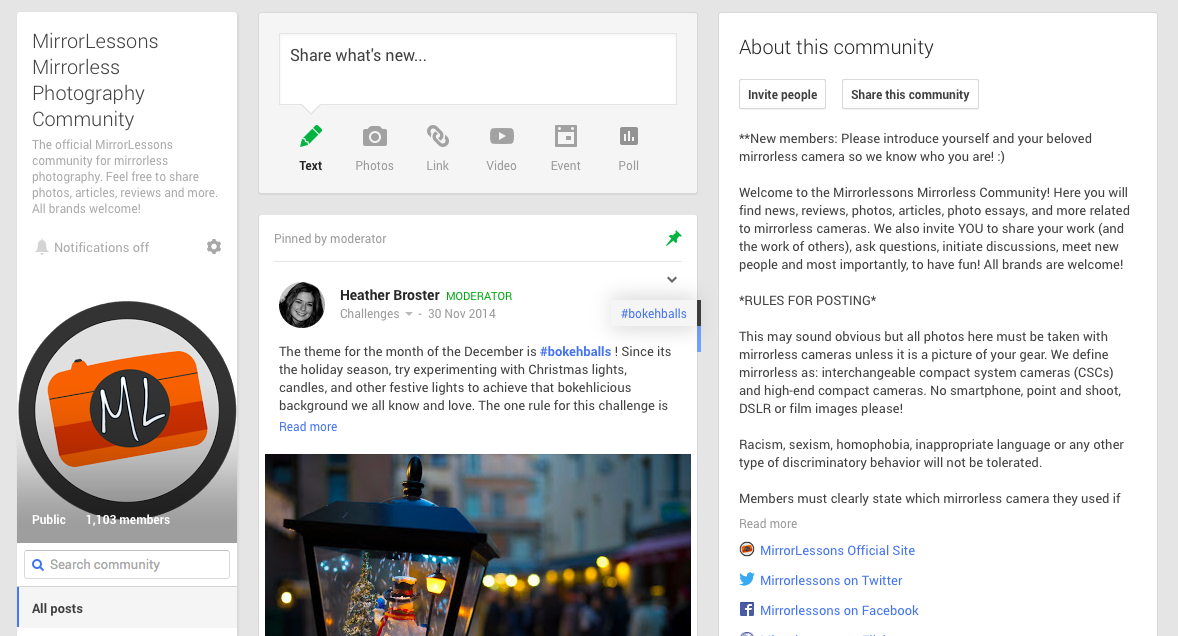Click the Search community field
This screenshot has height=636, width=1178.
[x=127, y=565]
